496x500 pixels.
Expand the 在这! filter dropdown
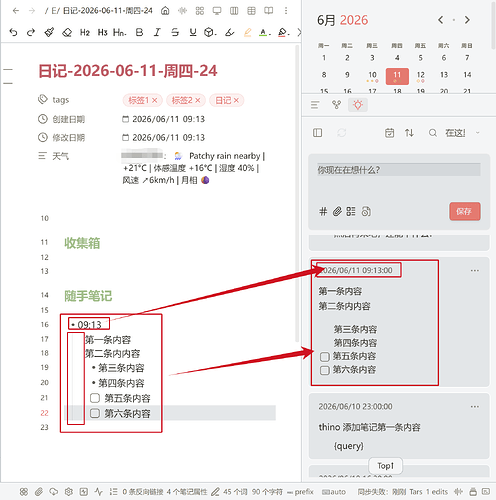coord(478,133)
